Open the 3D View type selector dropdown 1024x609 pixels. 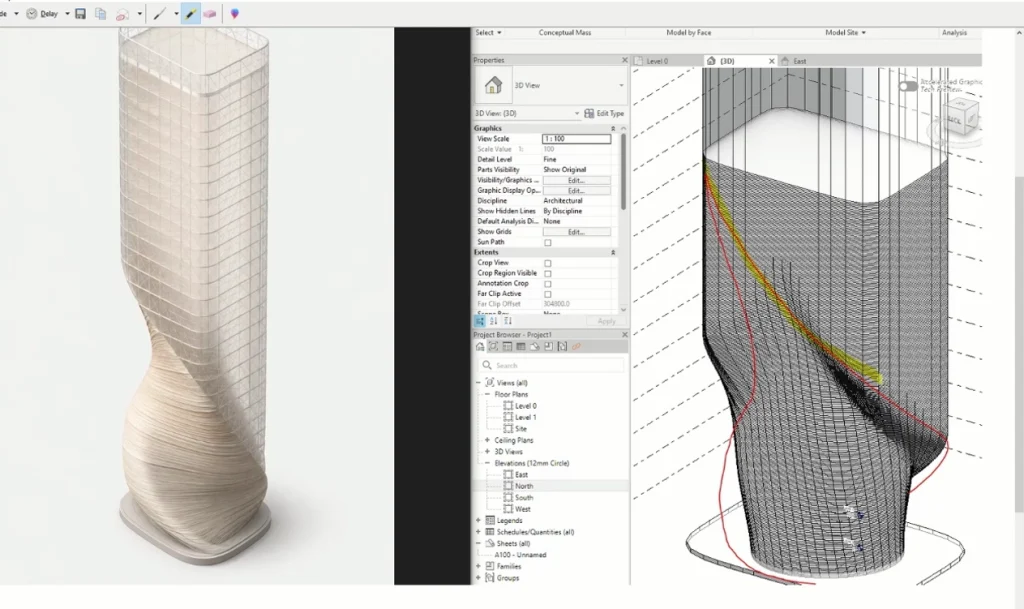621,86
